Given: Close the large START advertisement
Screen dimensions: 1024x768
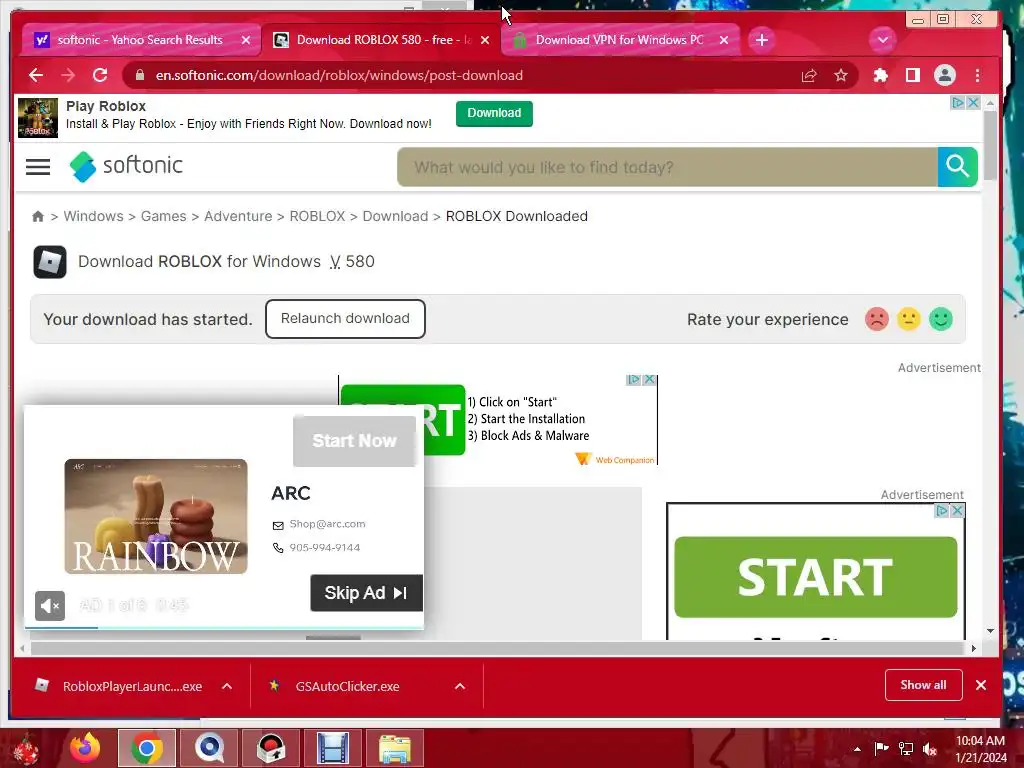Looking at the screenshot, I should pos(957,511).
